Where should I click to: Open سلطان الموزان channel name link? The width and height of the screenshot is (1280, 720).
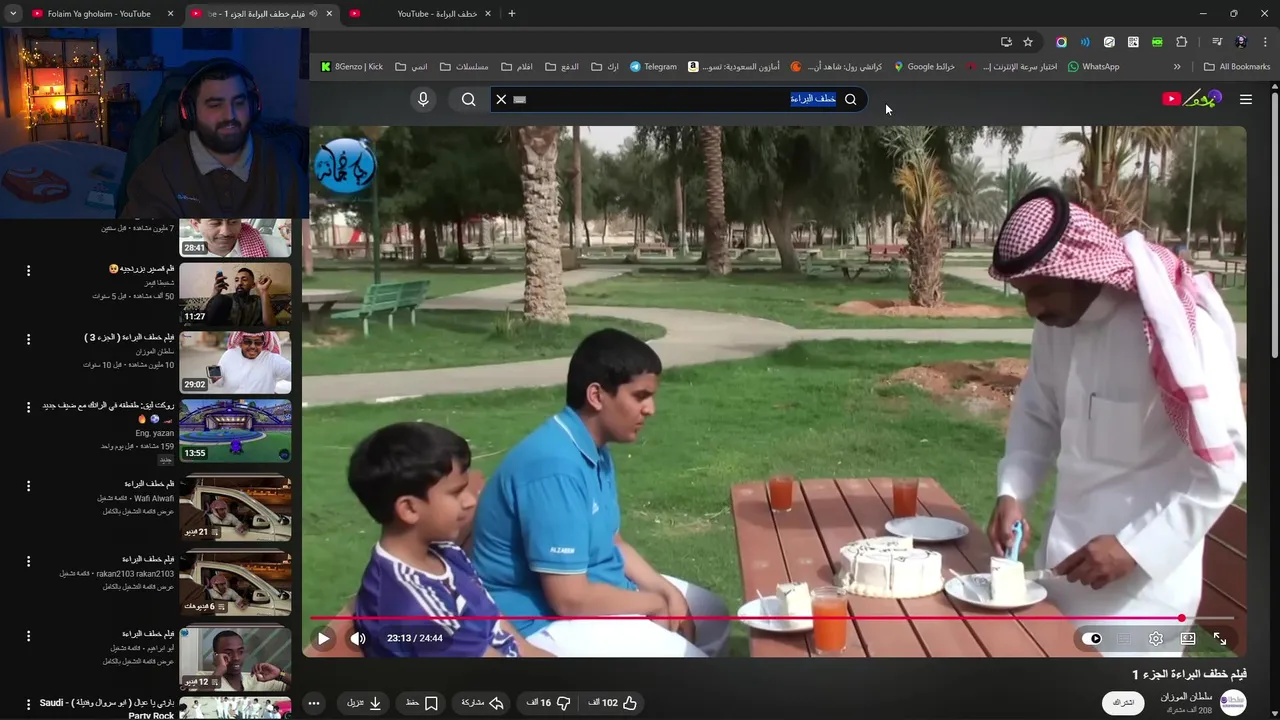pyautogui.click(x=1186, y=696)
